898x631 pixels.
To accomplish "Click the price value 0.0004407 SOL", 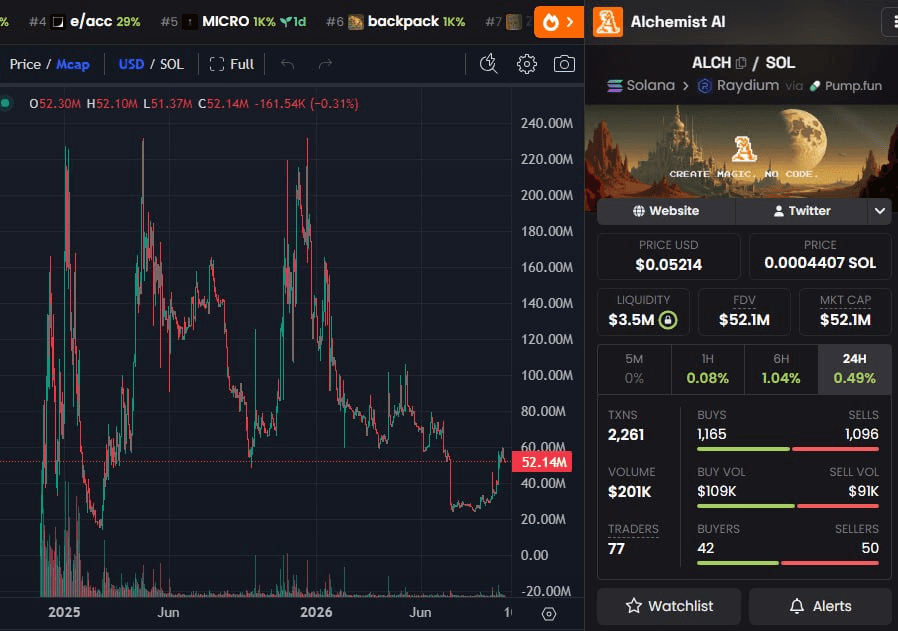I will tap(820, 263).
